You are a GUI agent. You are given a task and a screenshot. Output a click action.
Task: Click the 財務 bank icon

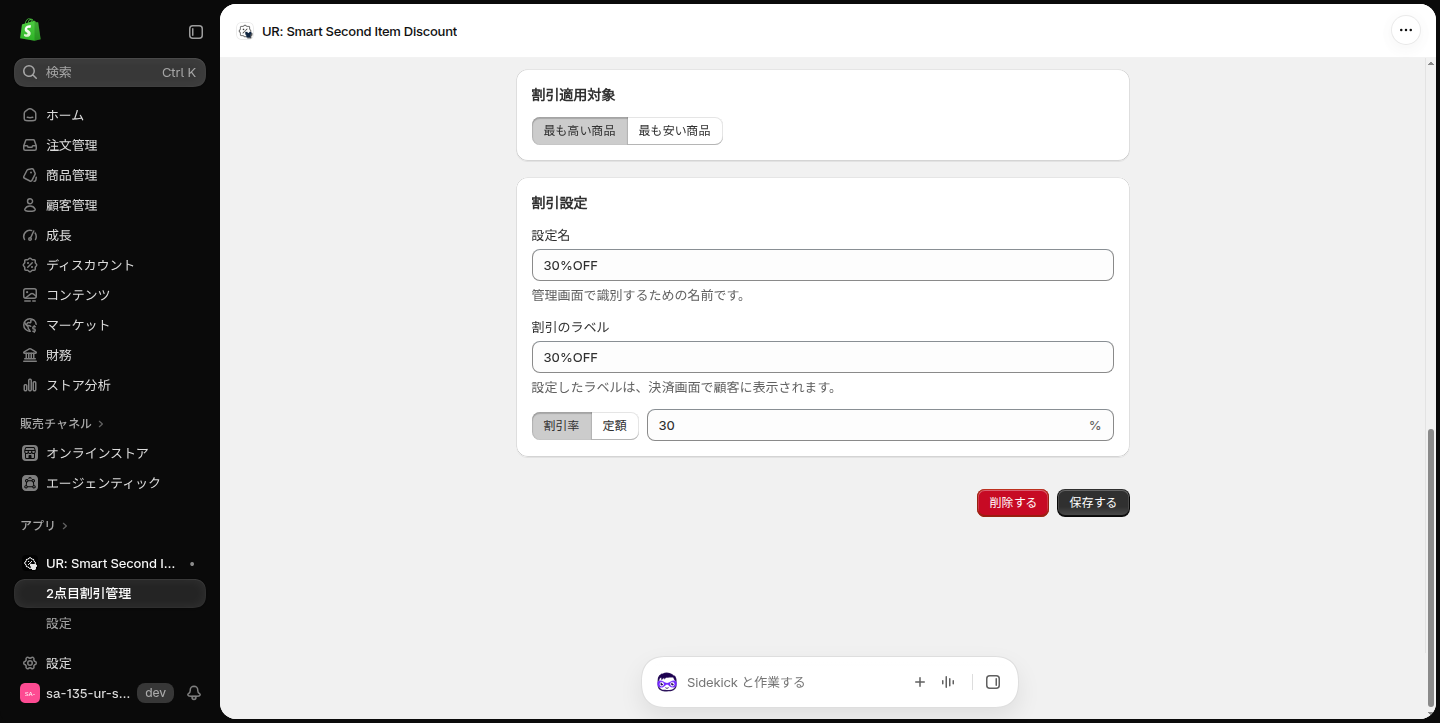(x=30, y=355)
